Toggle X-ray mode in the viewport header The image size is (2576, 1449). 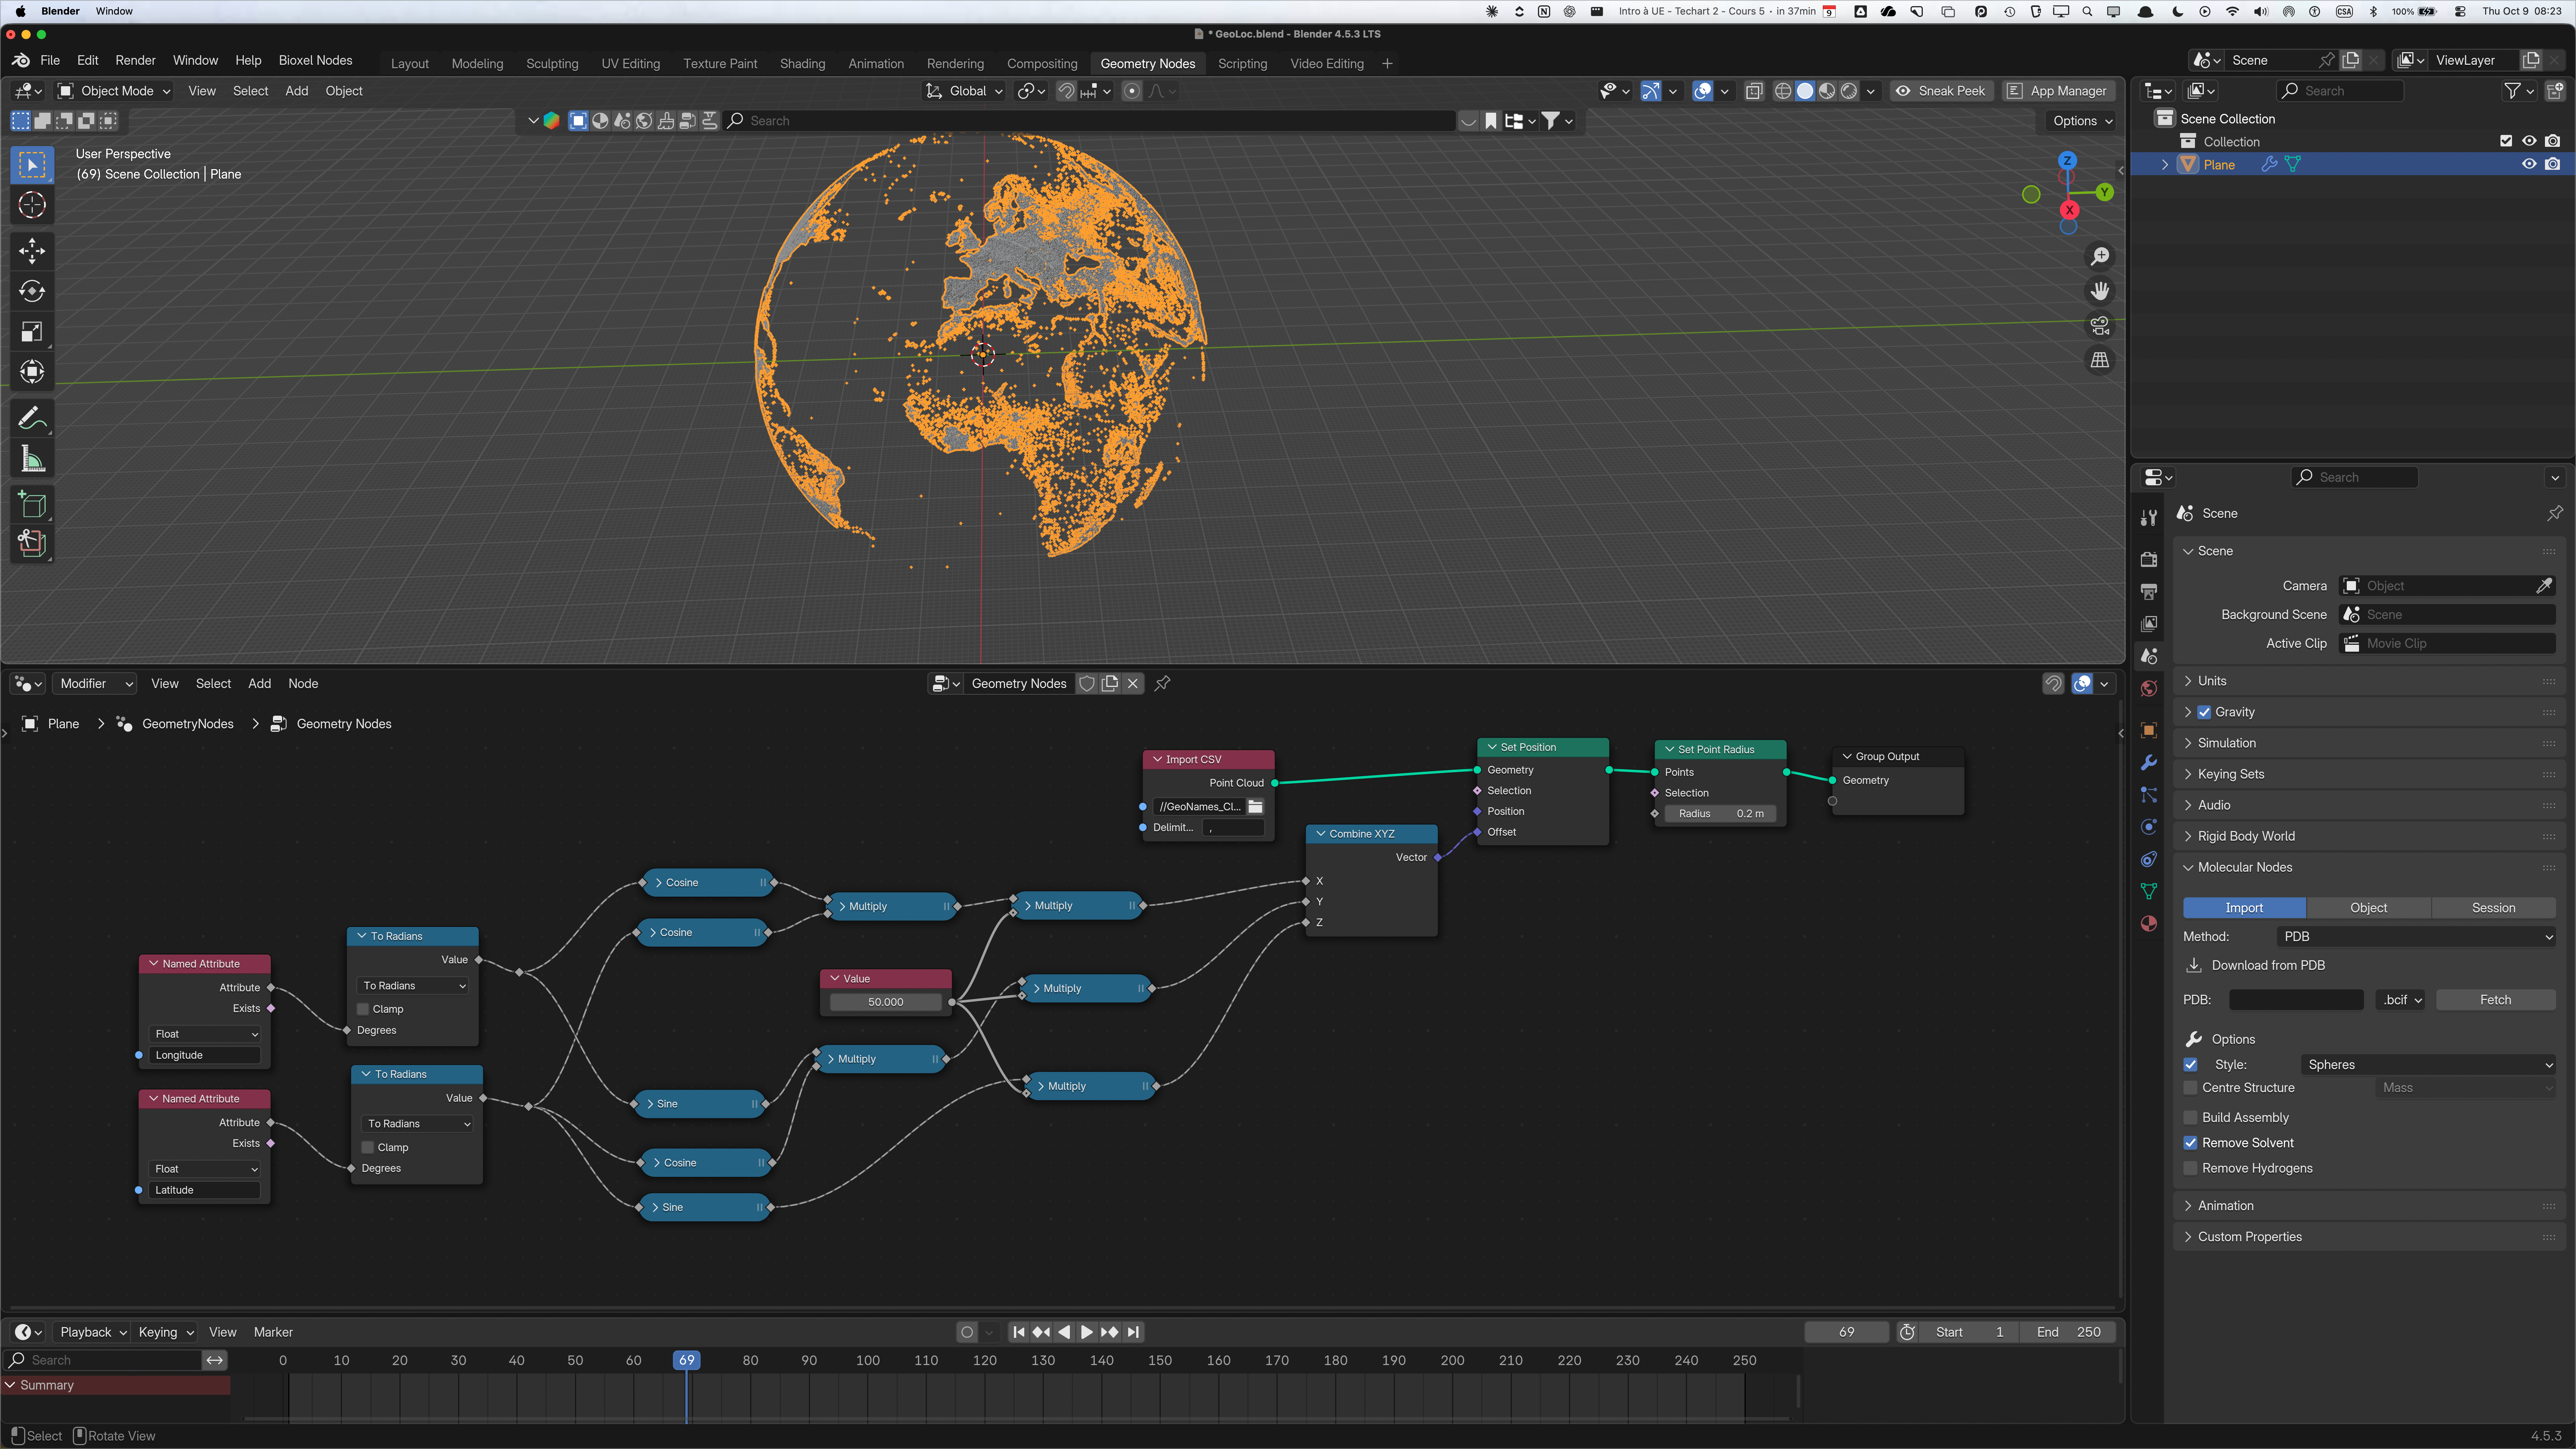(x=1754, y=91)
